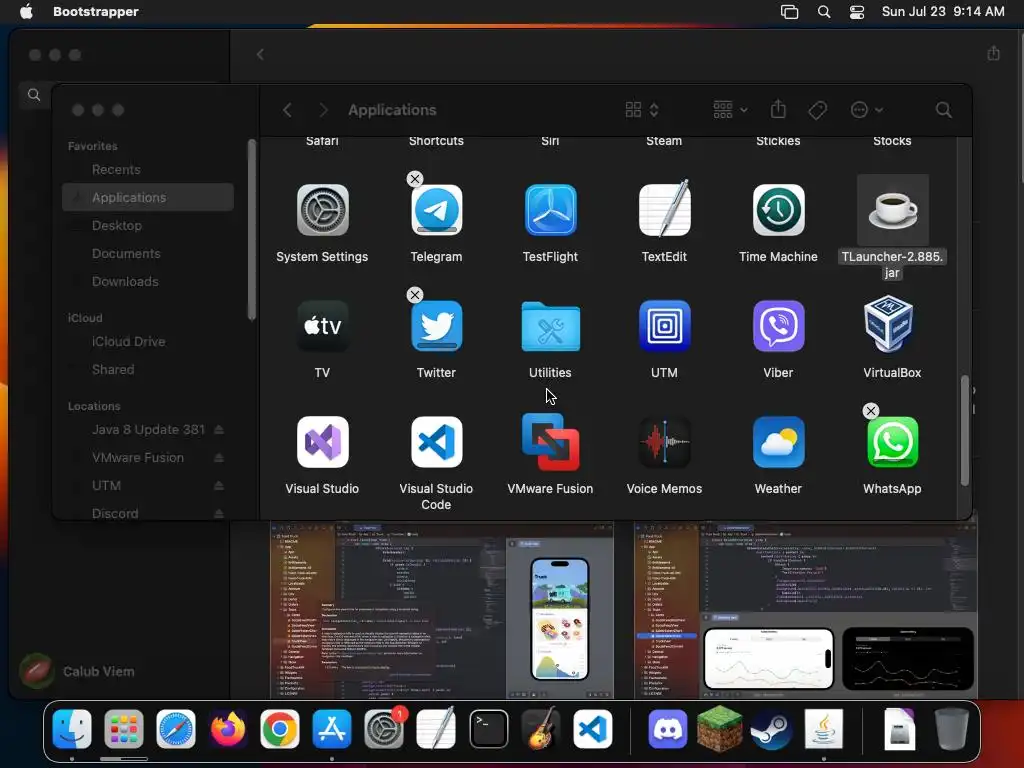Open Spotlight search in menu bar

(x=824, y=11)
